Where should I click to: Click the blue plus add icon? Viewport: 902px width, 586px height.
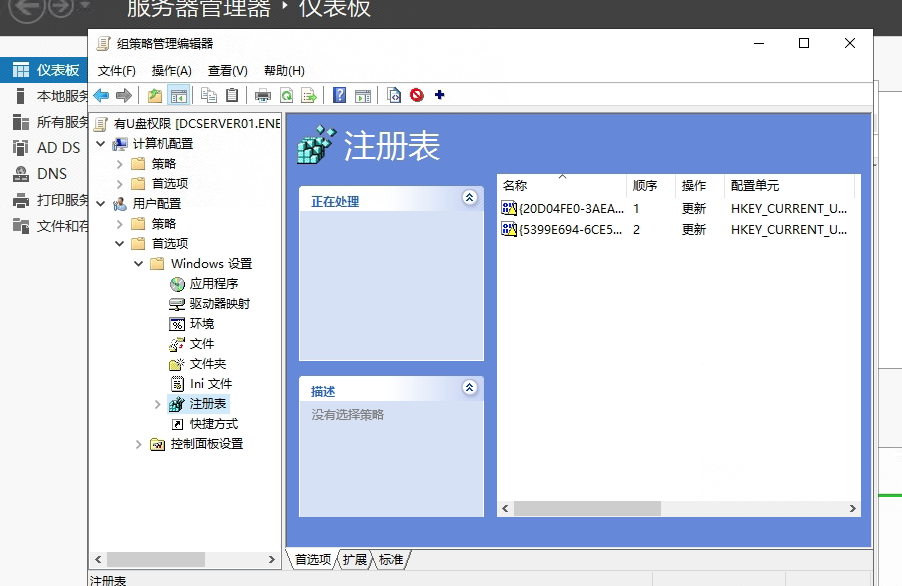(439, 95)
